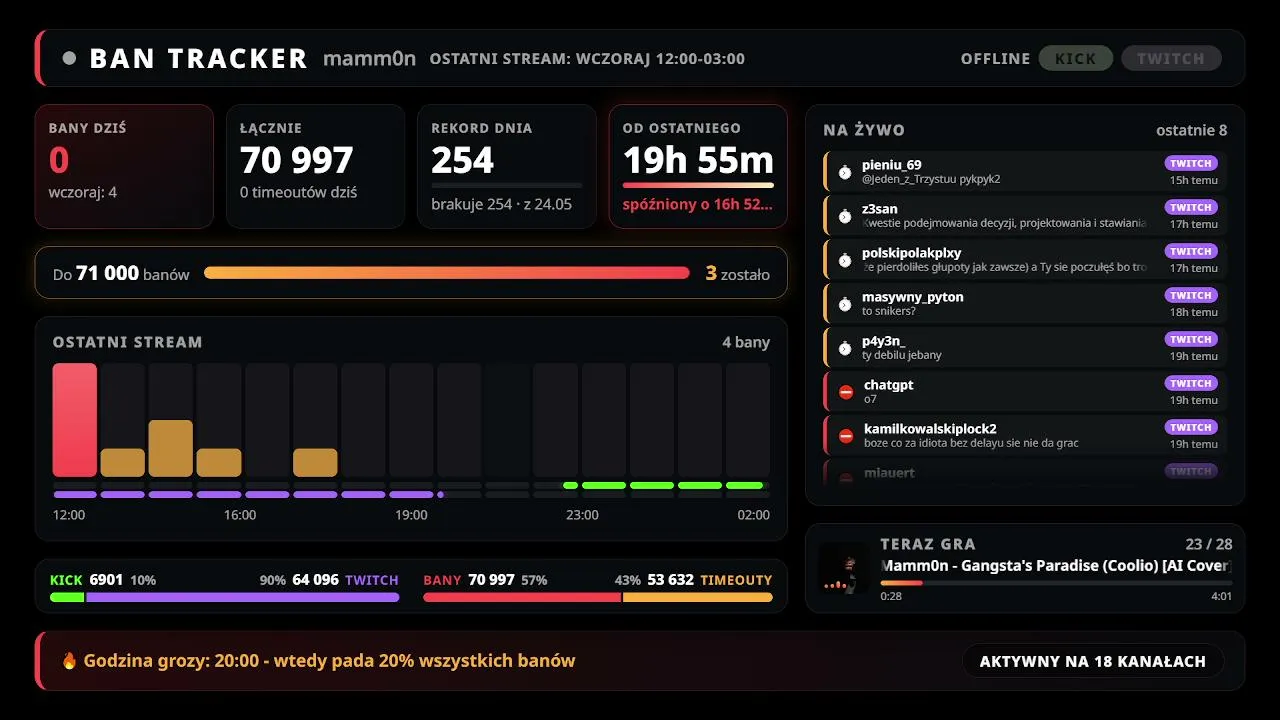This screenshot has width=1280, height=720.
Task: Click the album thumbnail in TERAZ GRA
Action: [x=844, y=569]
